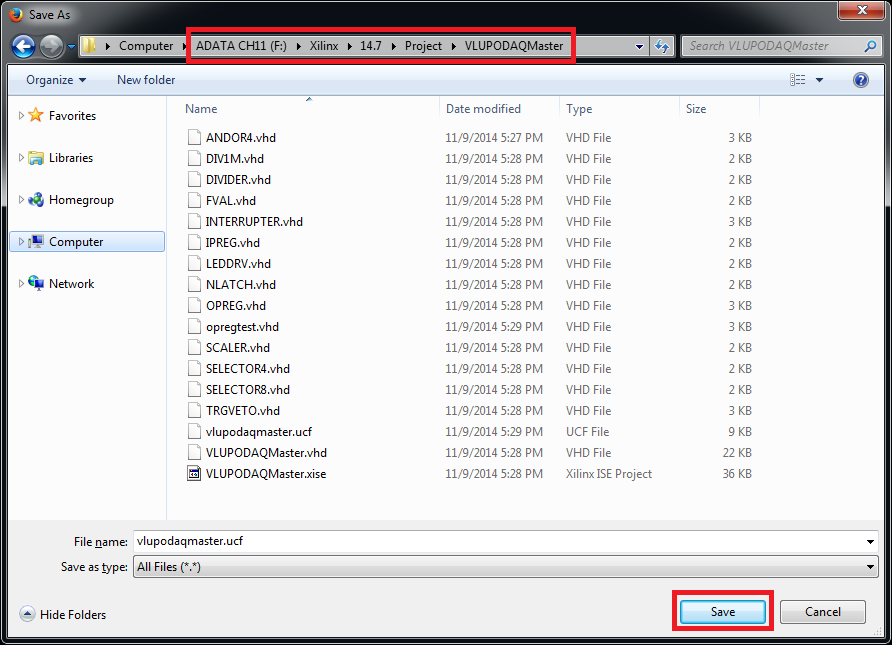Viewport: 892px width, 645px height.
Task: Open the File name dropdown arrow
Action: pyautogui.click(x=870, y=541)
